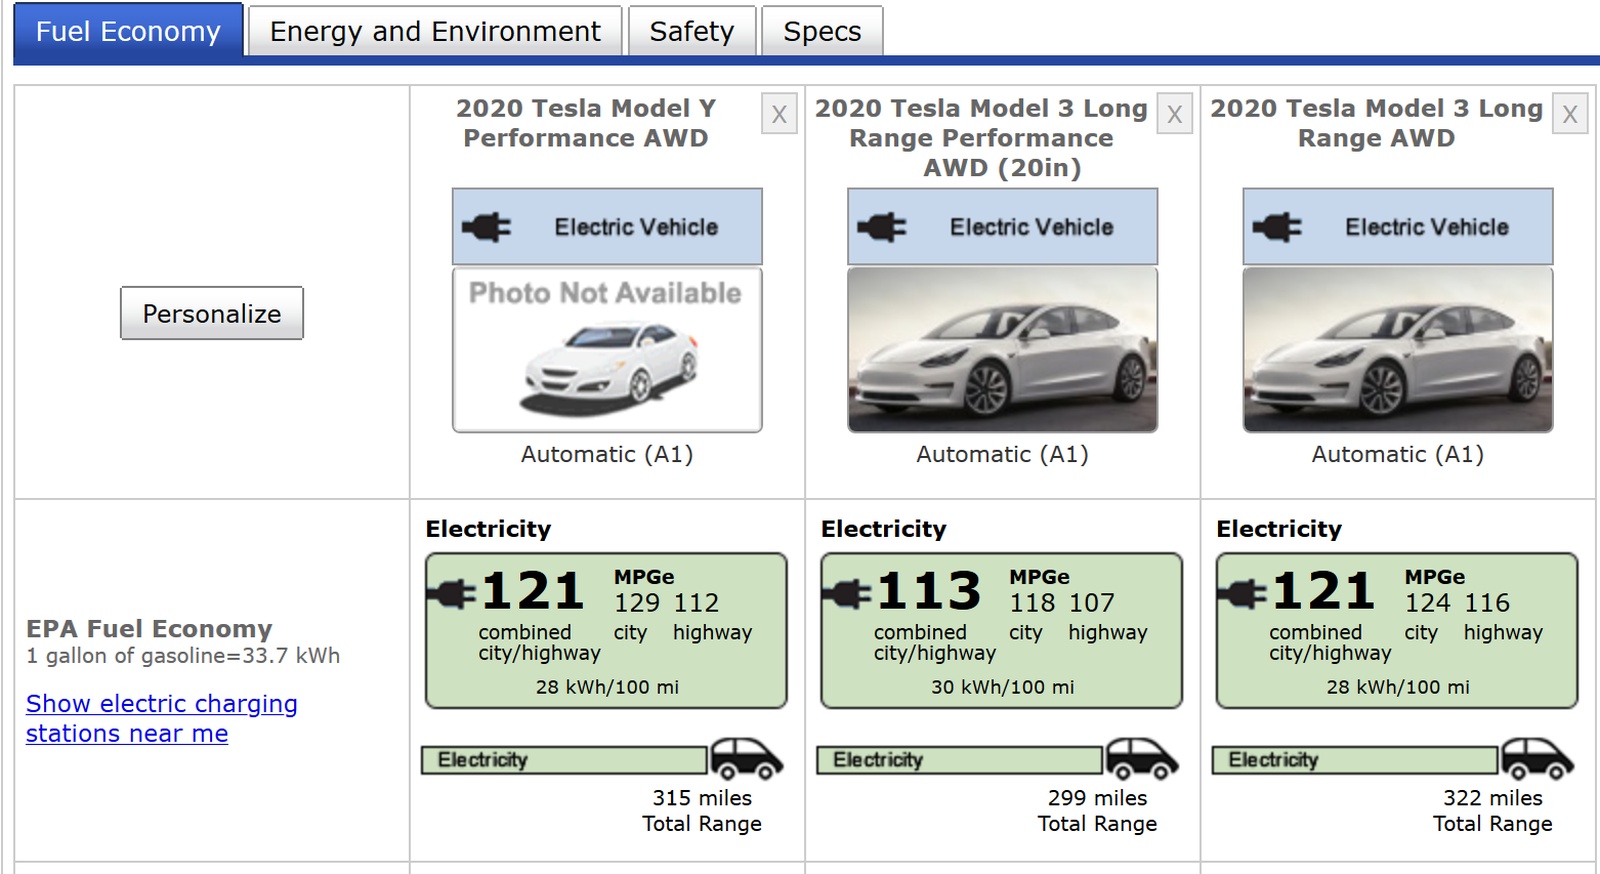Remove the Model Y Performance AWD column
Screen dimensions: 1600x874
779,114
